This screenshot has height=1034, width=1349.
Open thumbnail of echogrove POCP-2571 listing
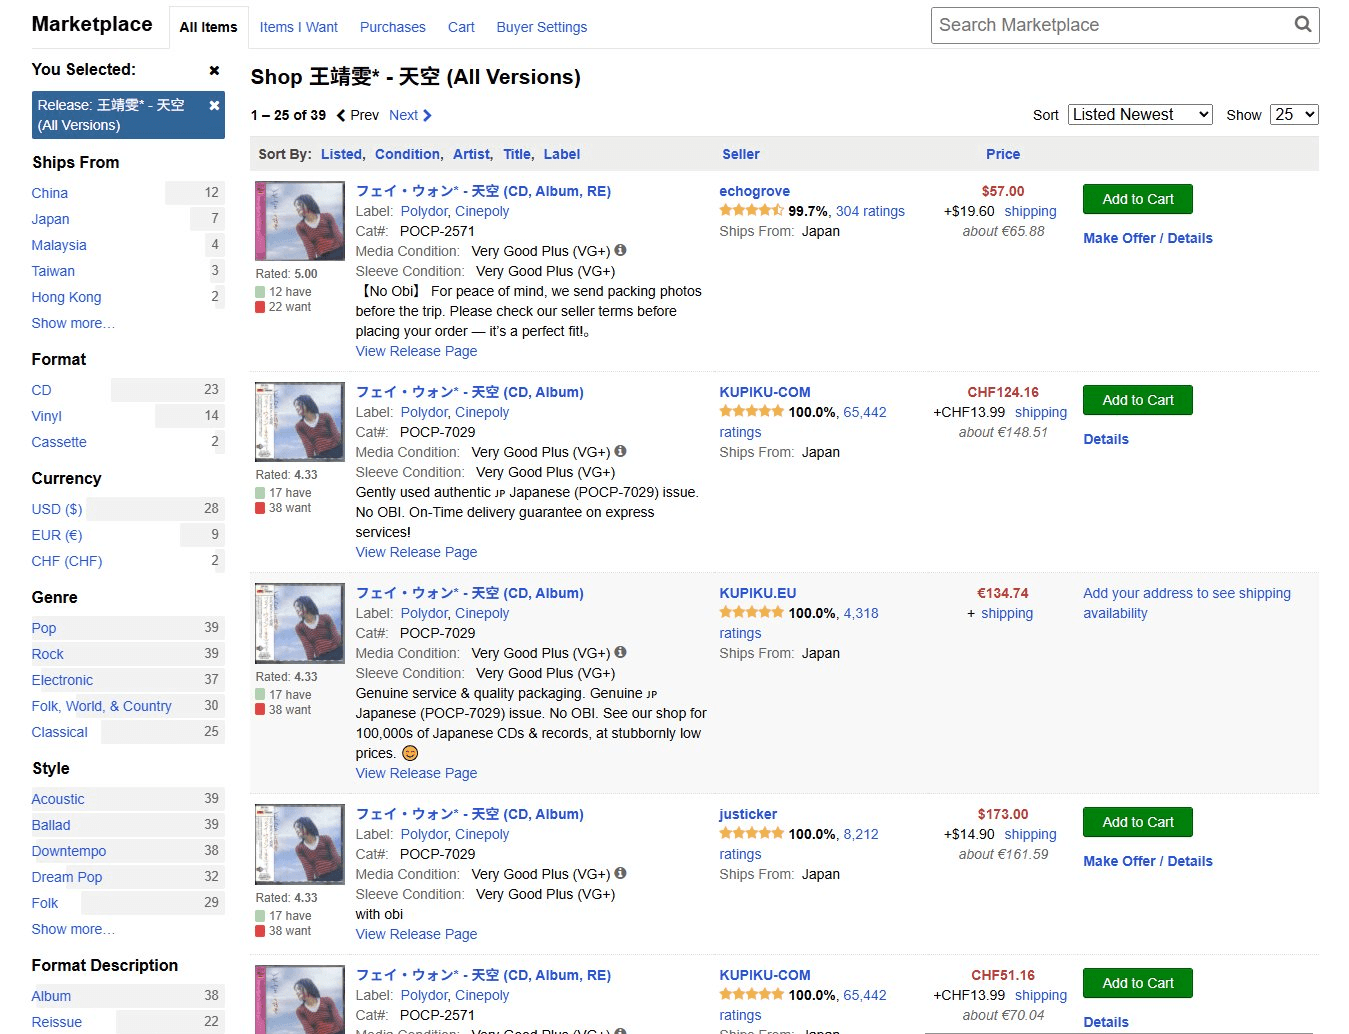pyautogui.click(x=300, y=221)
